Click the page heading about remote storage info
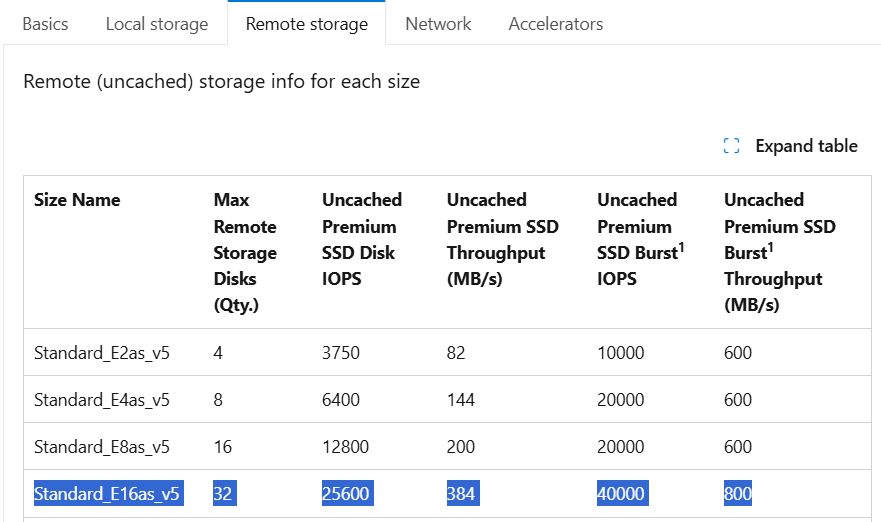The width and height of the screenshot is (881, 522). 221,82
